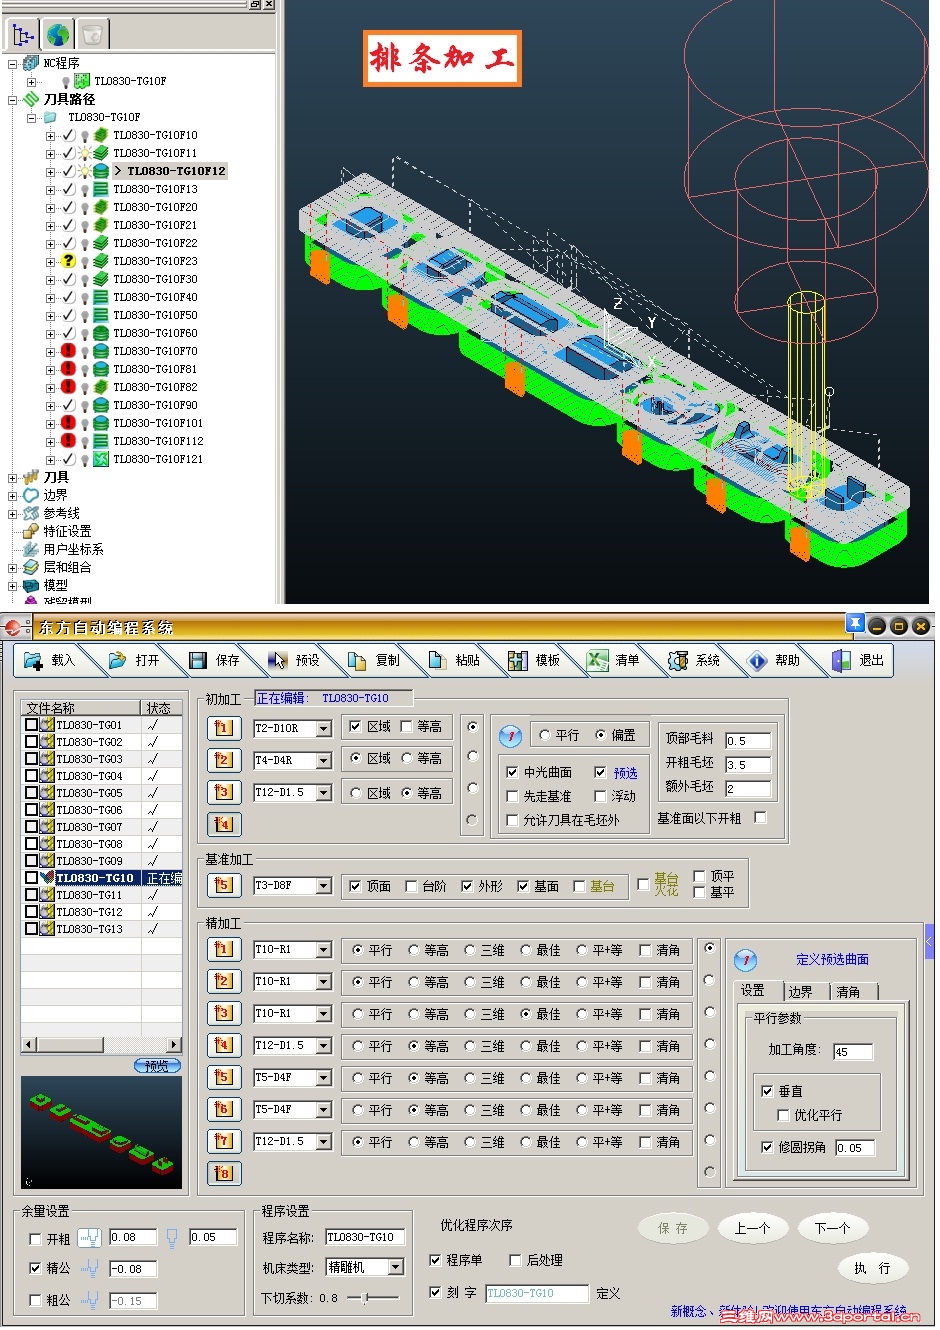Click step 5 icon in 基准加工 section
940x1330 pixels.
(224, 885)
